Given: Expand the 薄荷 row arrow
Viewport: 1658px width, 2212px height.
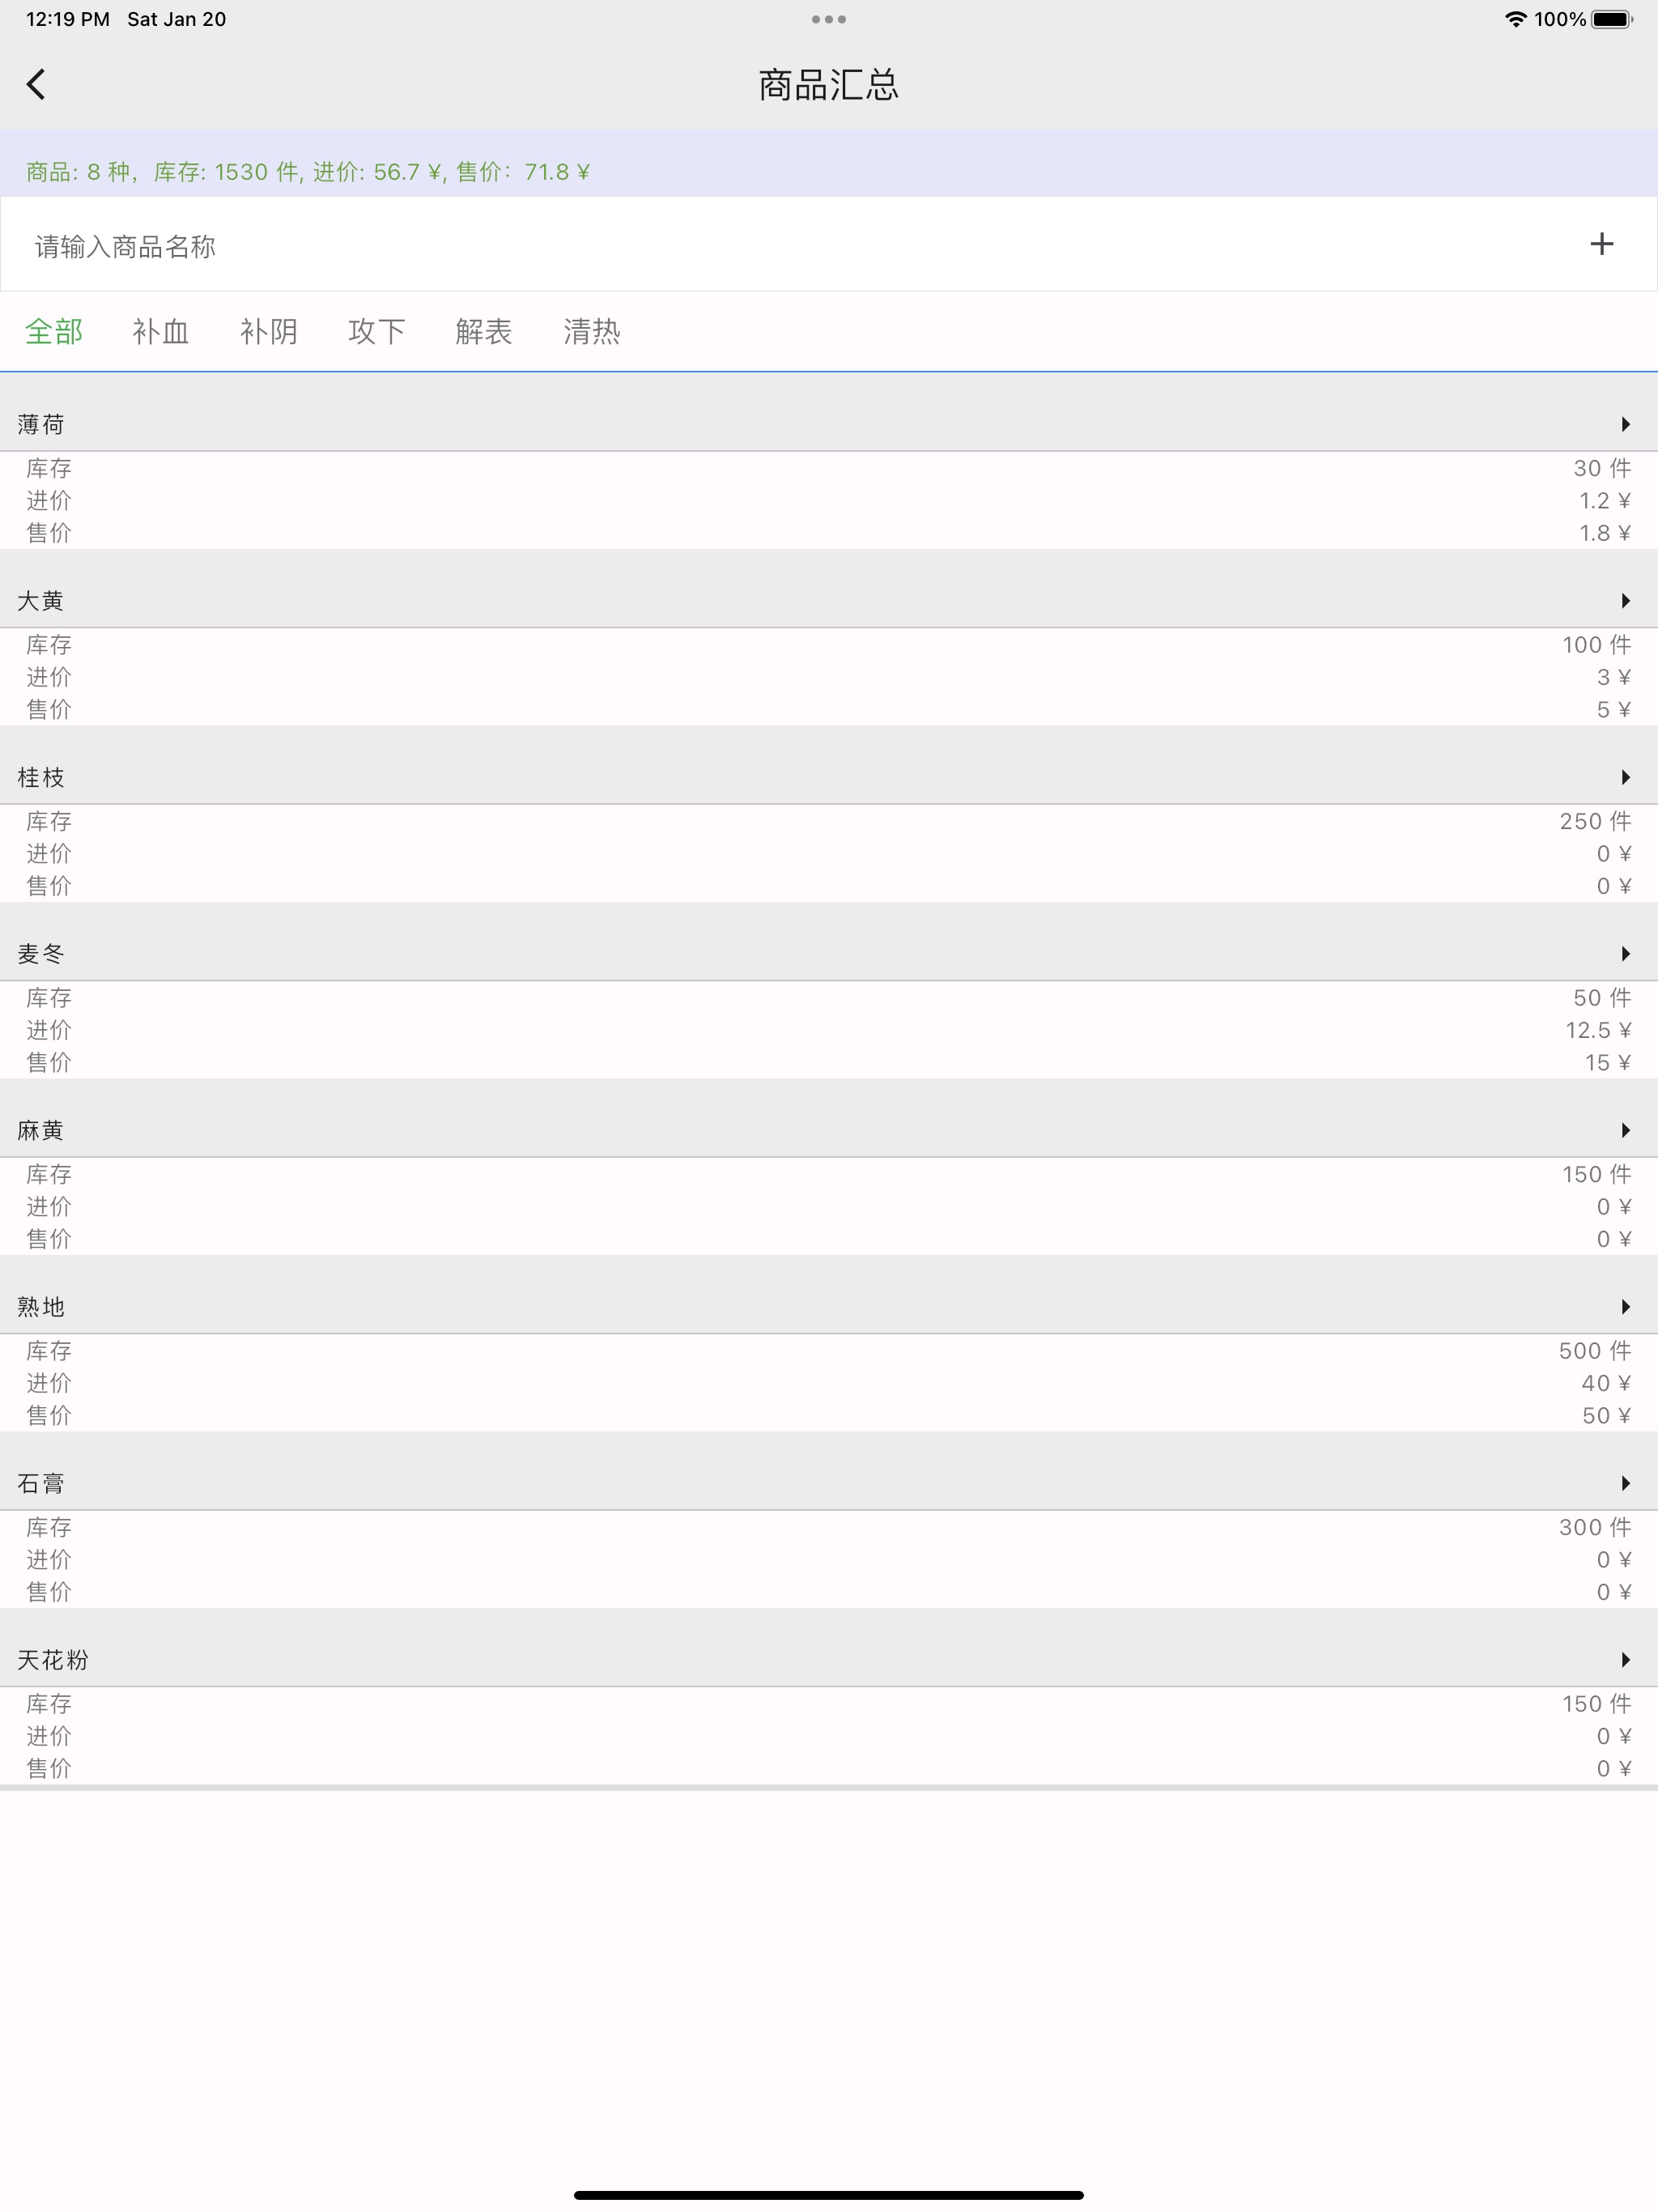Looking at the screenshot, I should (x=1626, y=424).
